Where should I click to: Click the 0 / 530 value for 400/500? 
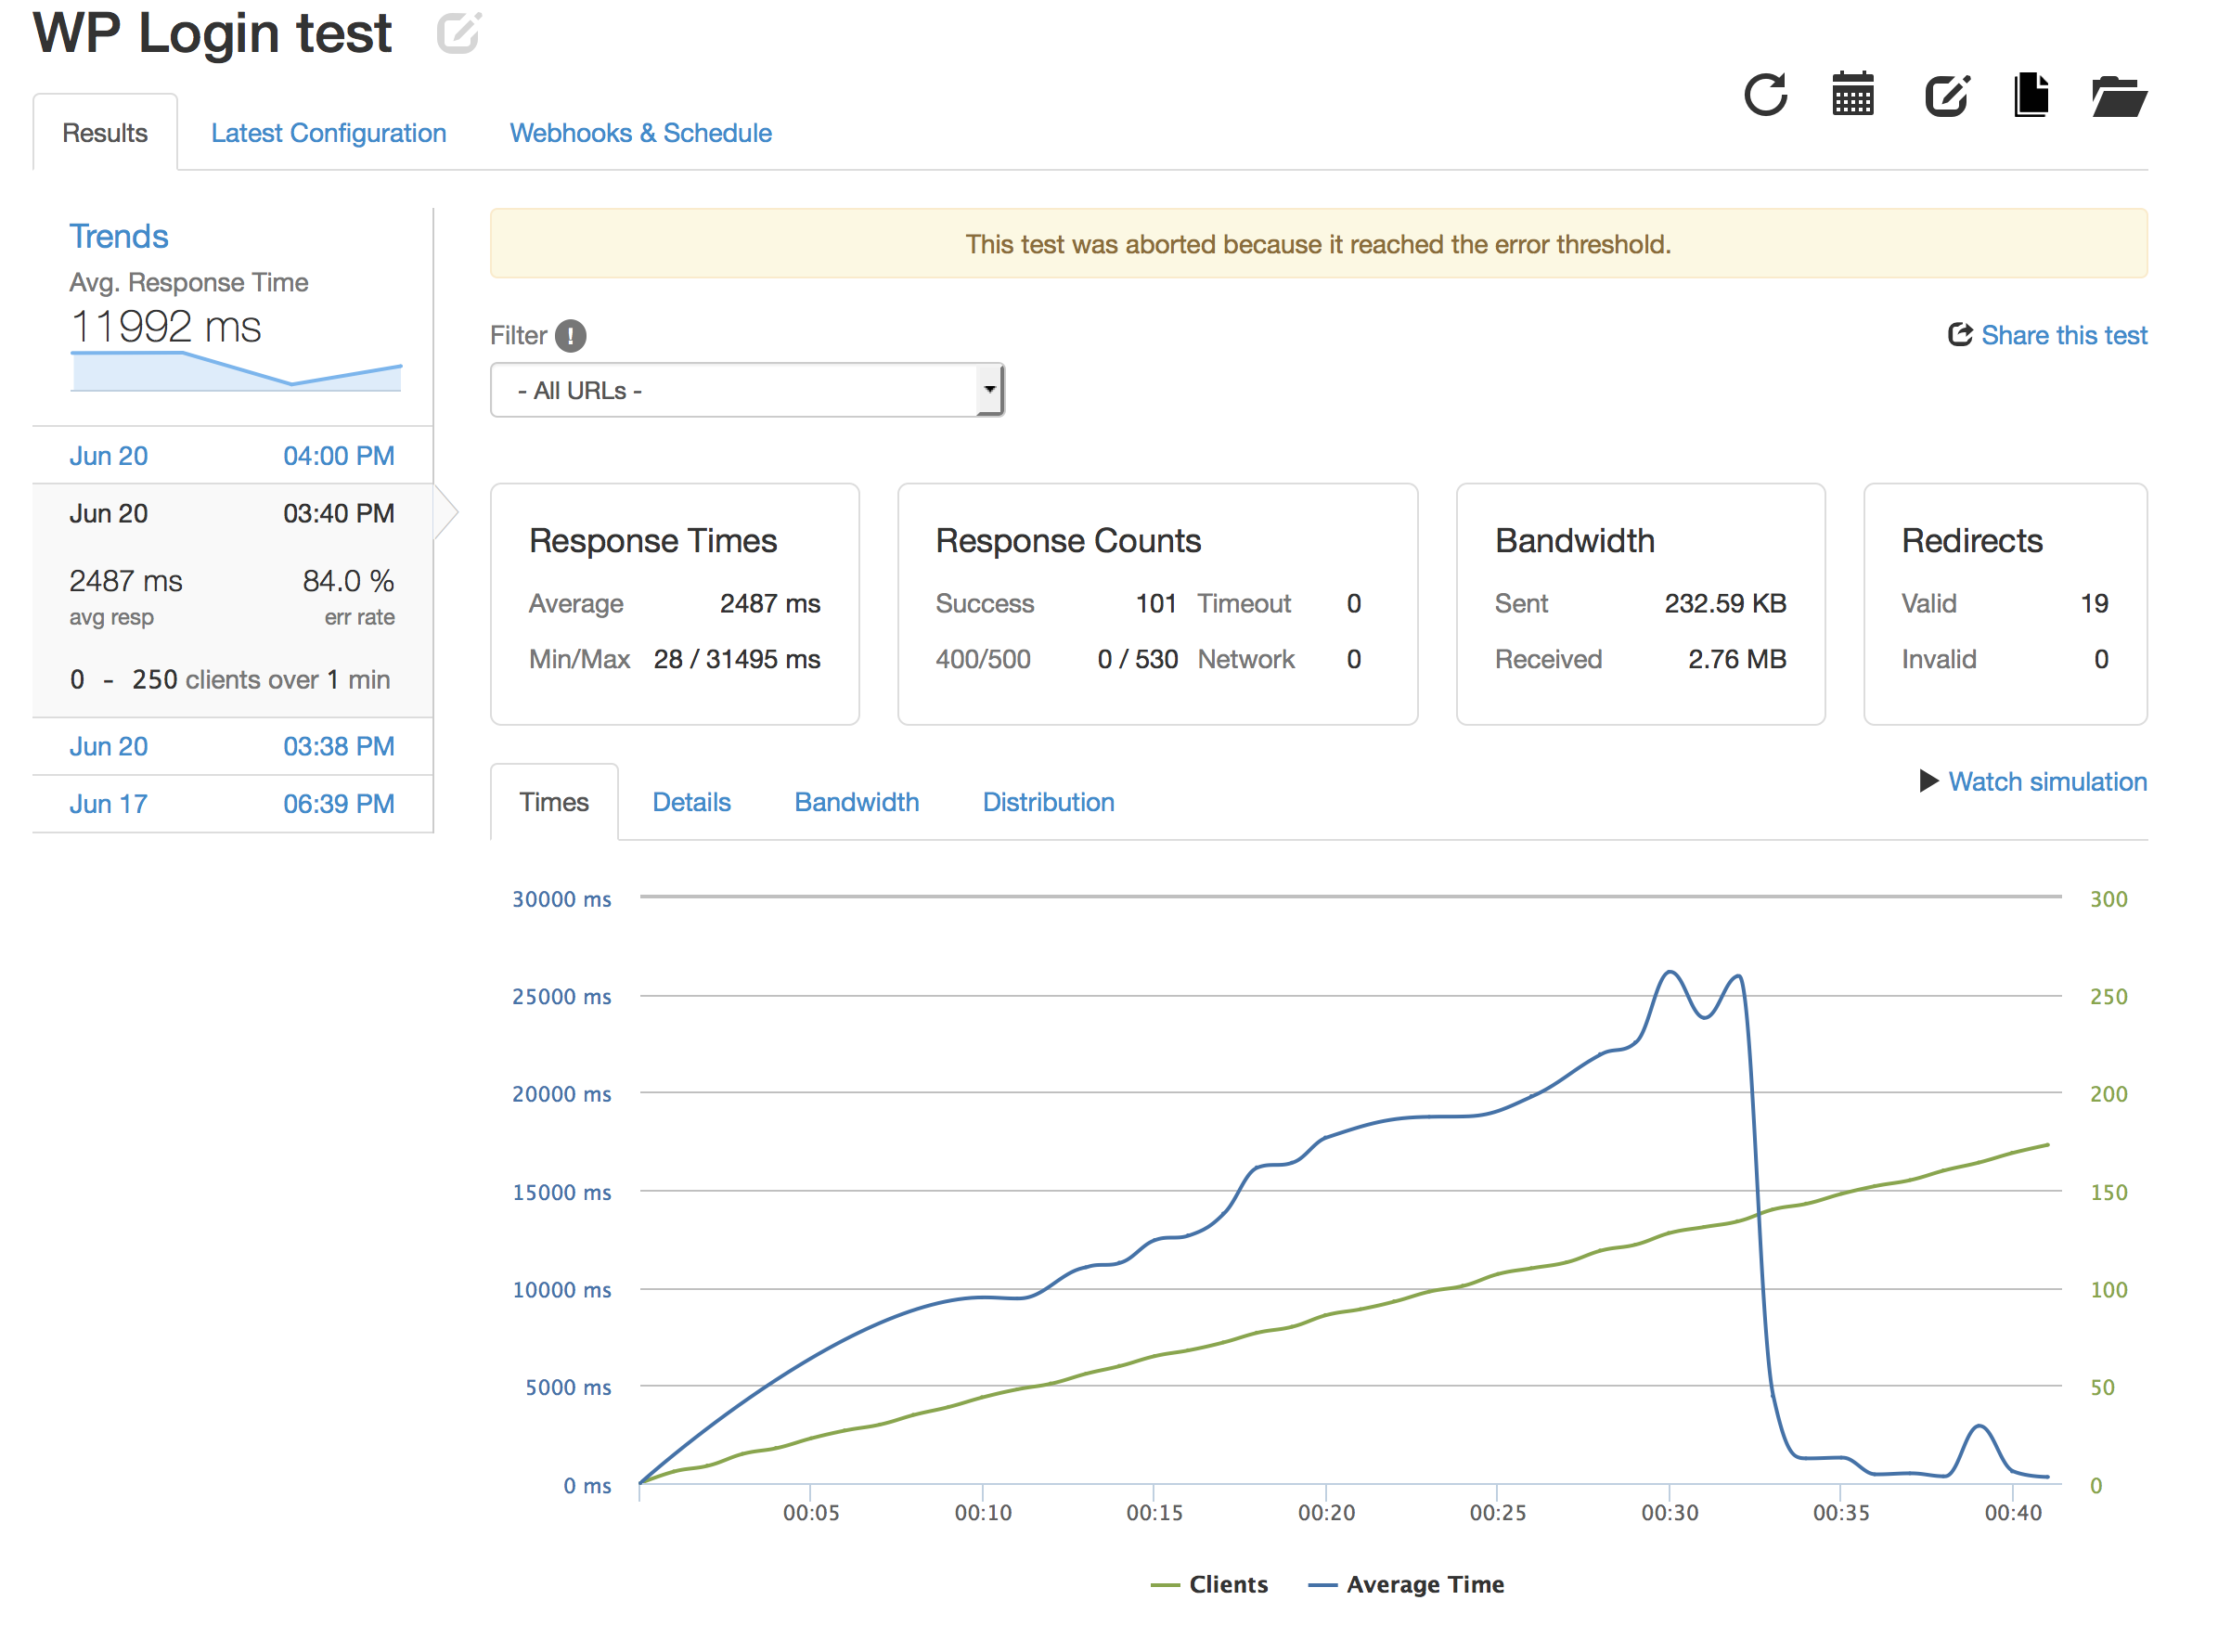coord(1138,659)
